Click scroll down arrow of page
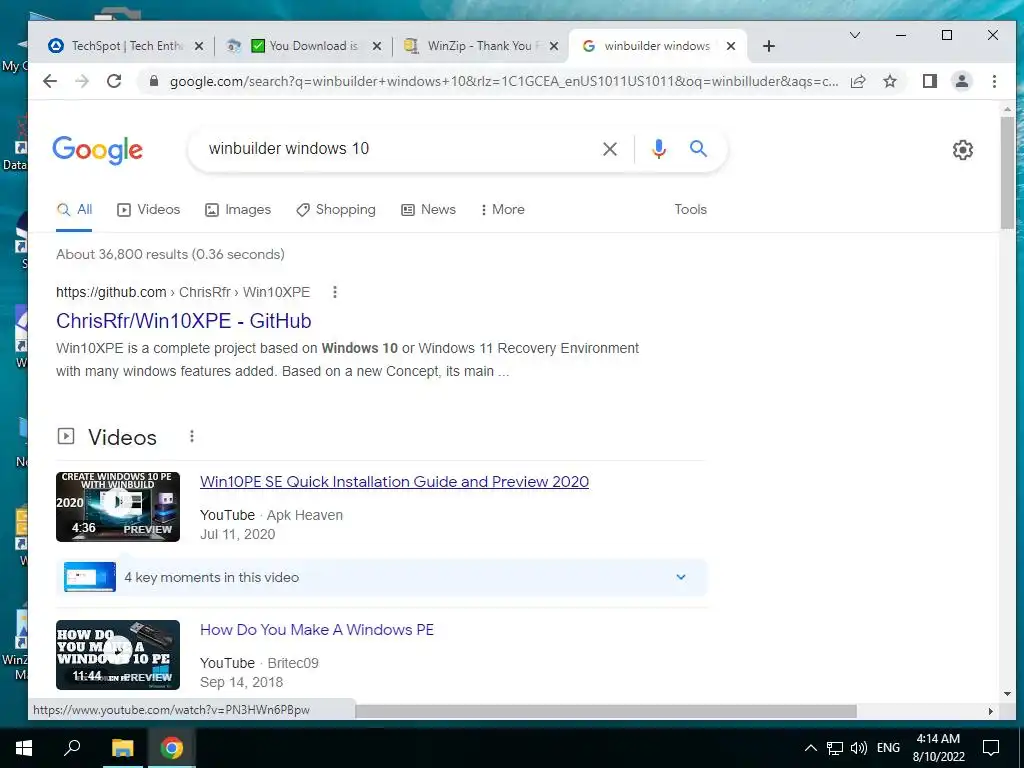Viewport: 1024px width, 768px height. pos(1007,693)
